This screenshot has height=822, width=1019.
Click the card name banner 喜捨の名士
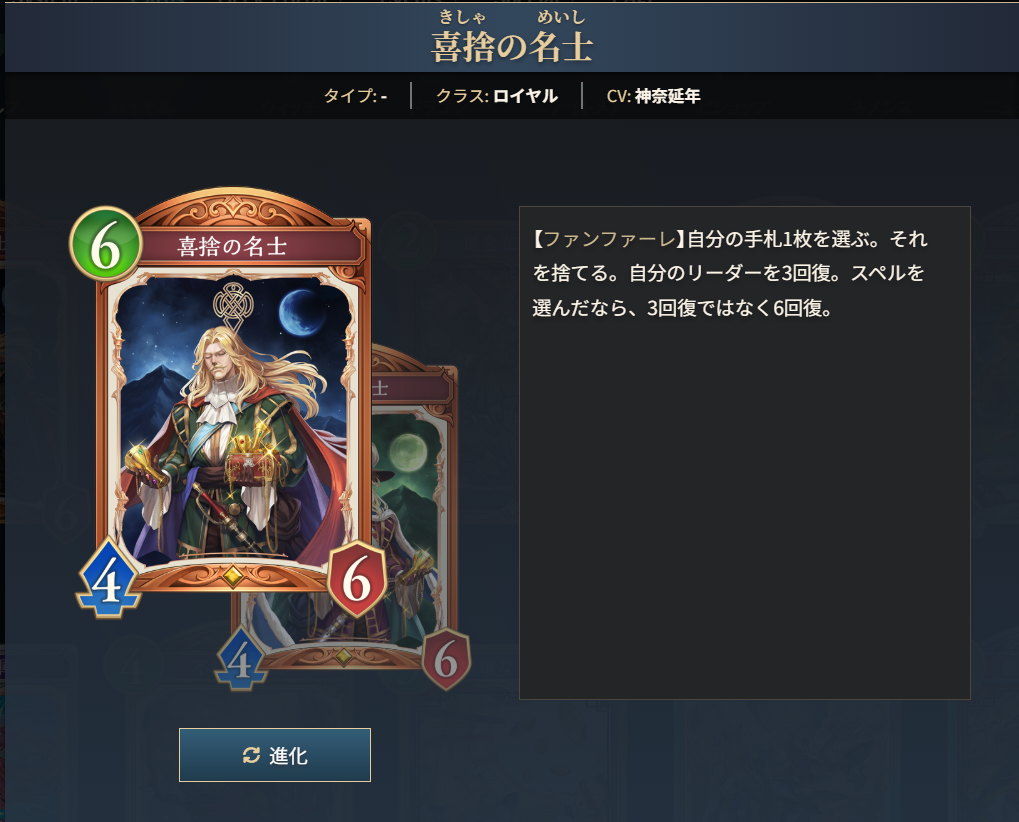click(233, 246)
